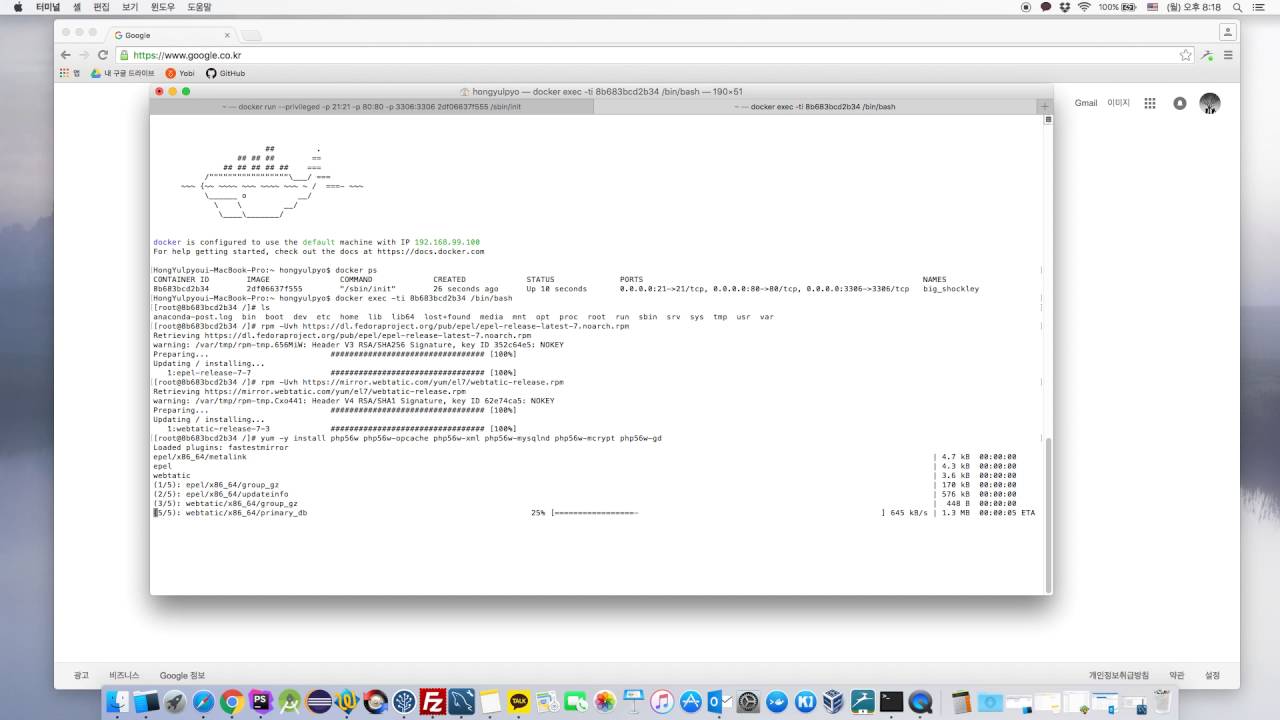Close the Google tab in Chrome

coord(227,35)
